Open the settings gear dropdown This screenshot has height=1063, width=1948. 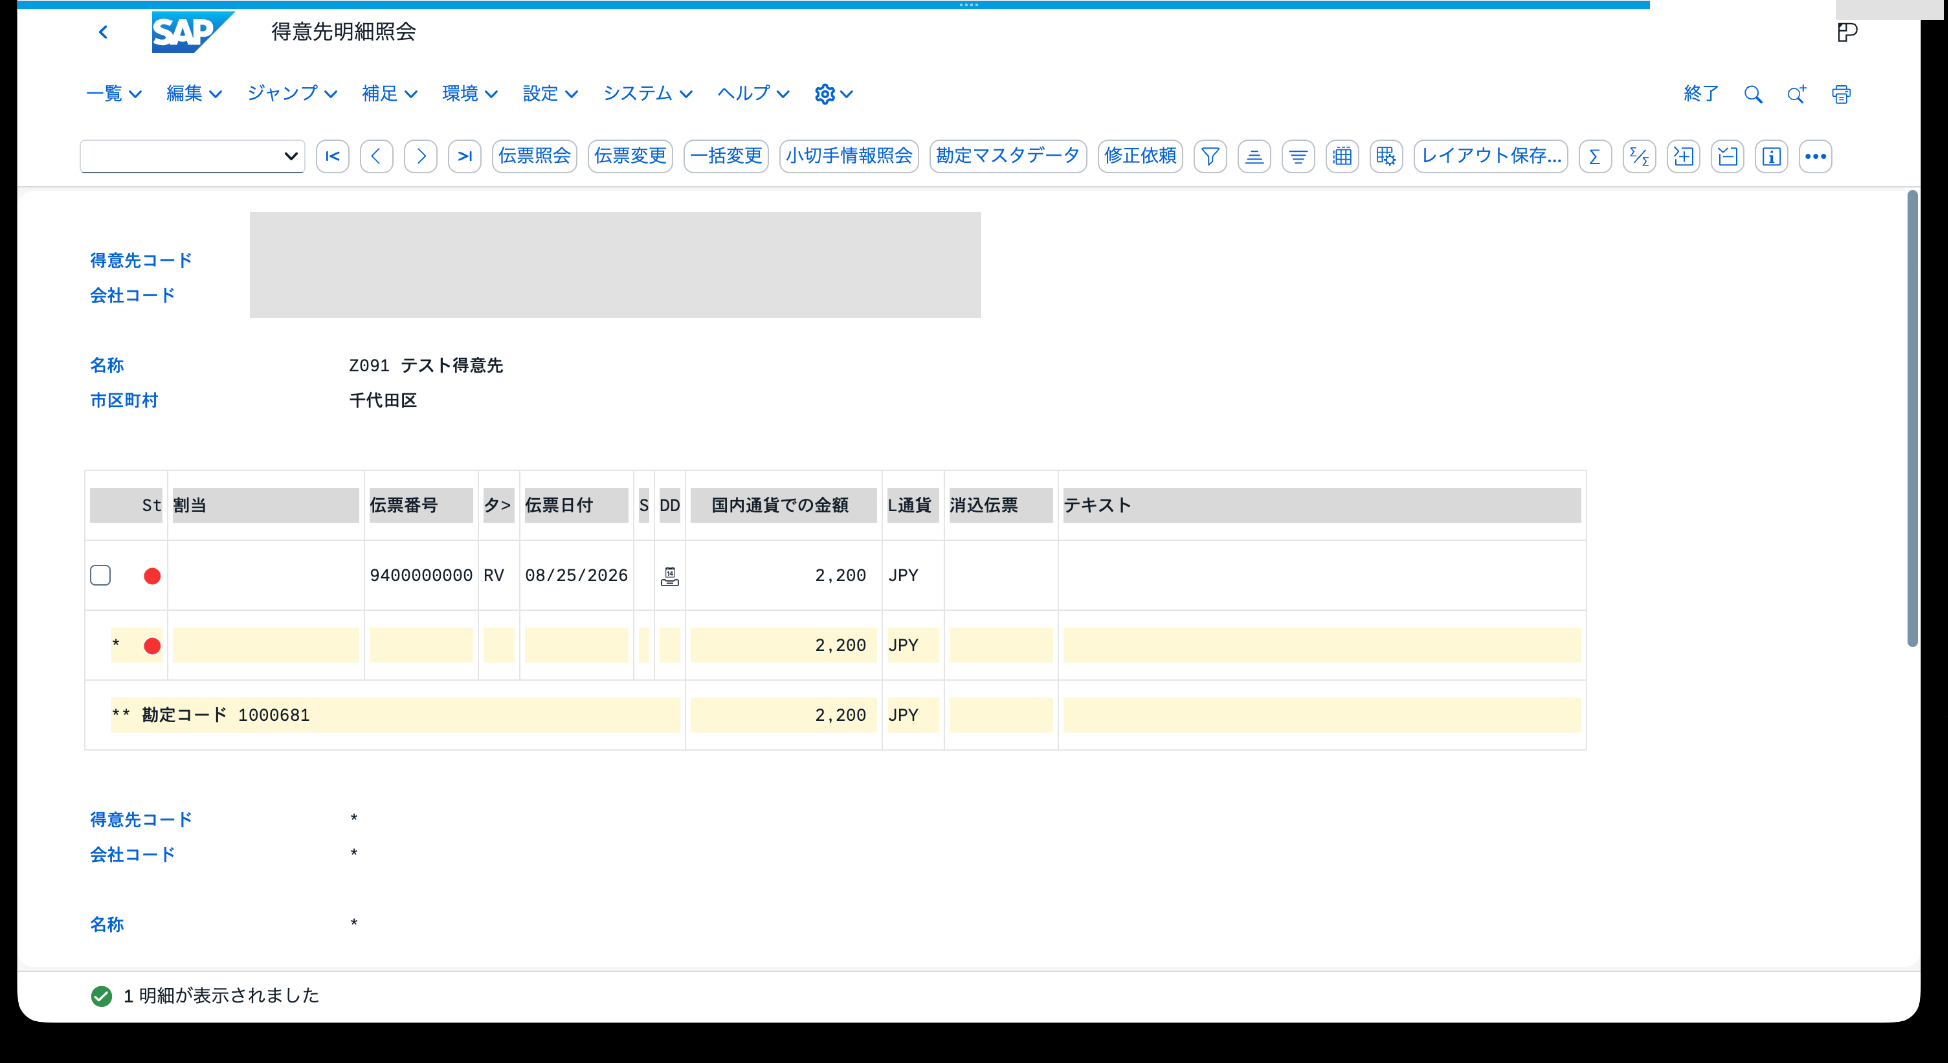pos(833,94)
